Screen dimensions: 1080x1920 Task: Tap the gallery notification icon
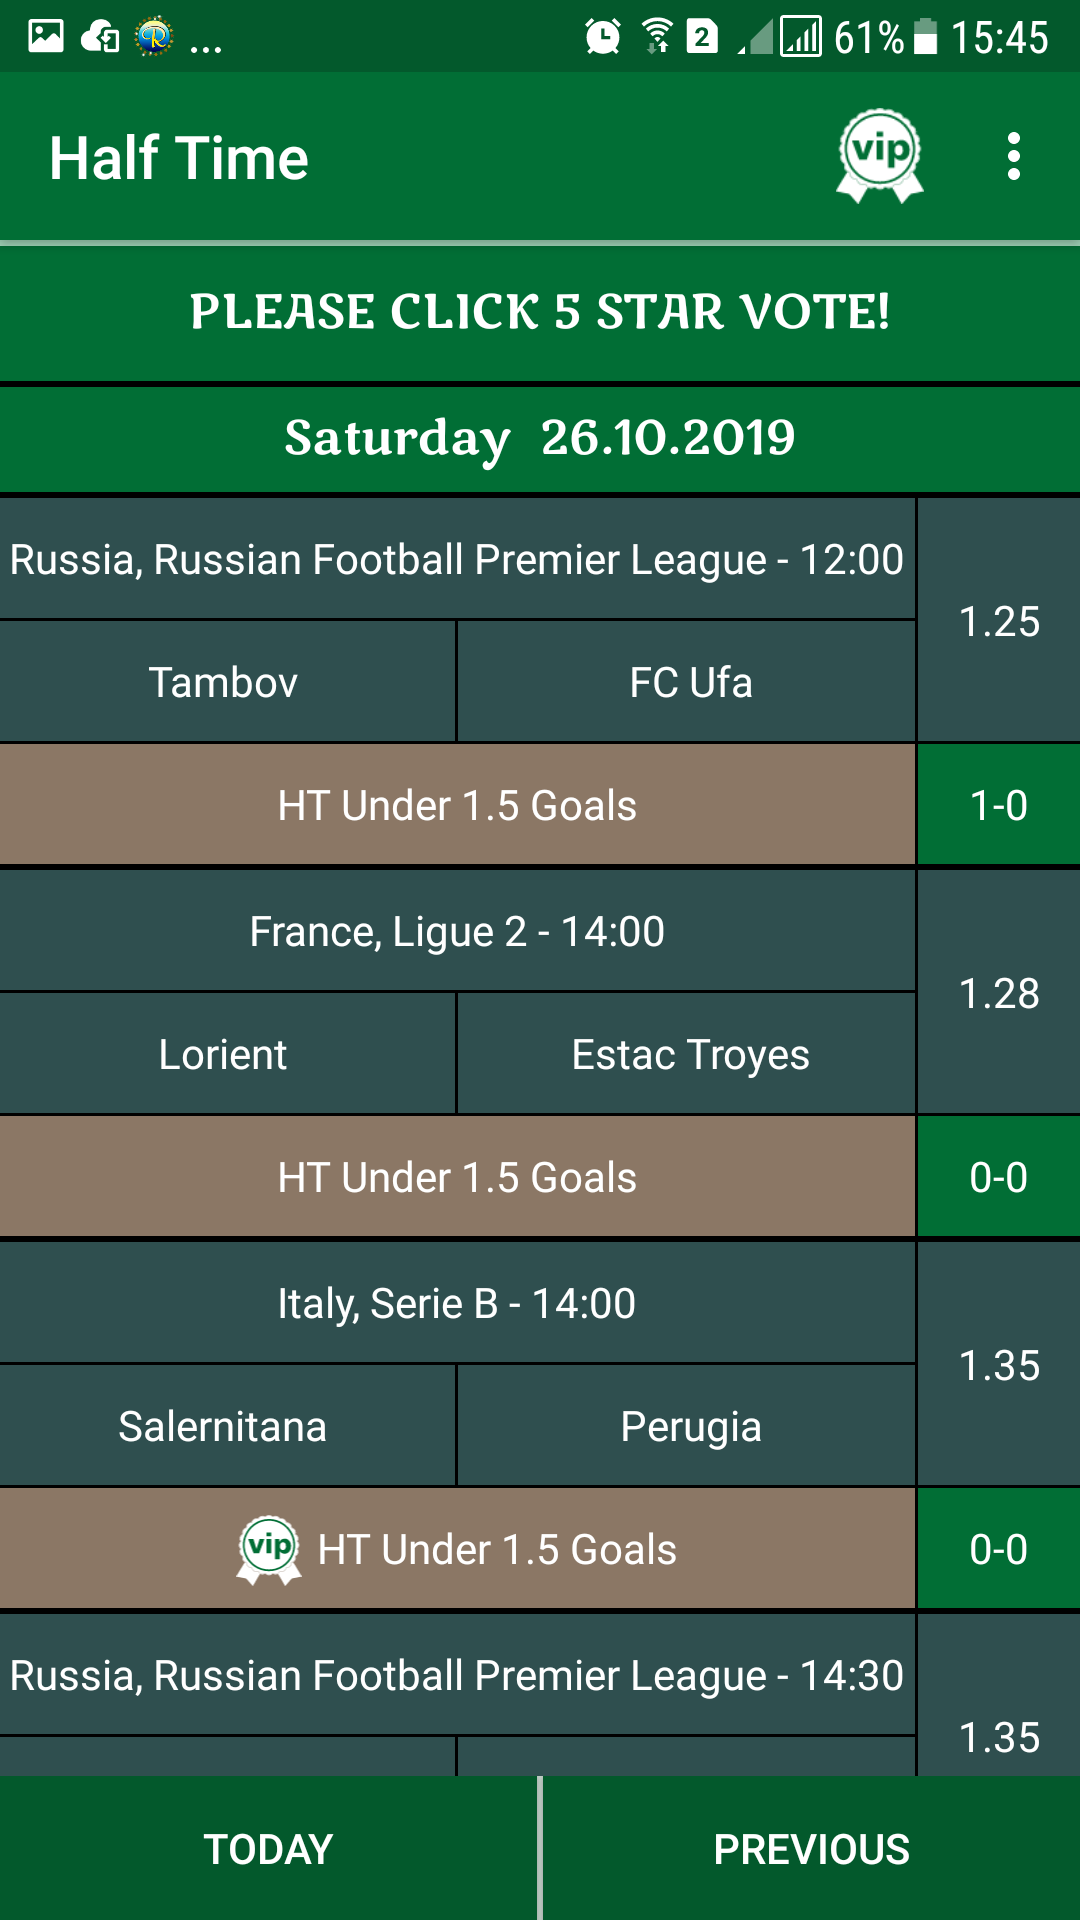(x=46, y=37)
